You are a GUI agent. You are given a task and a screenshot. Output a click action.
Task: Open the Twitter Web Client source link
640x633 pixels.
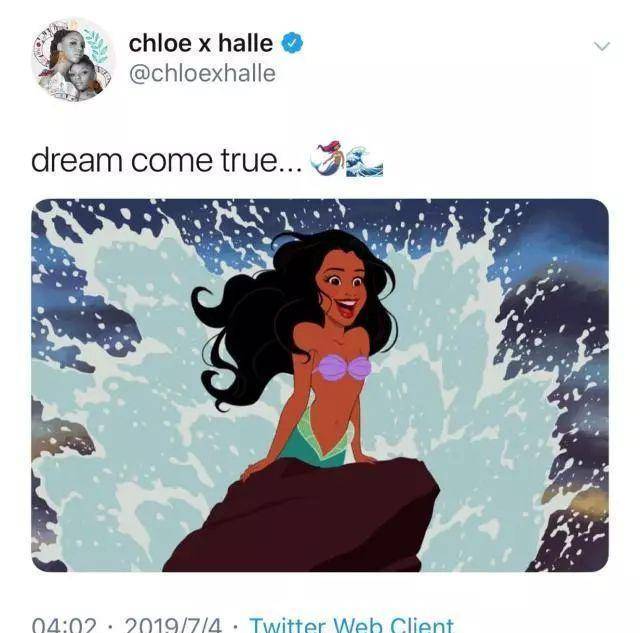(351, 624)
